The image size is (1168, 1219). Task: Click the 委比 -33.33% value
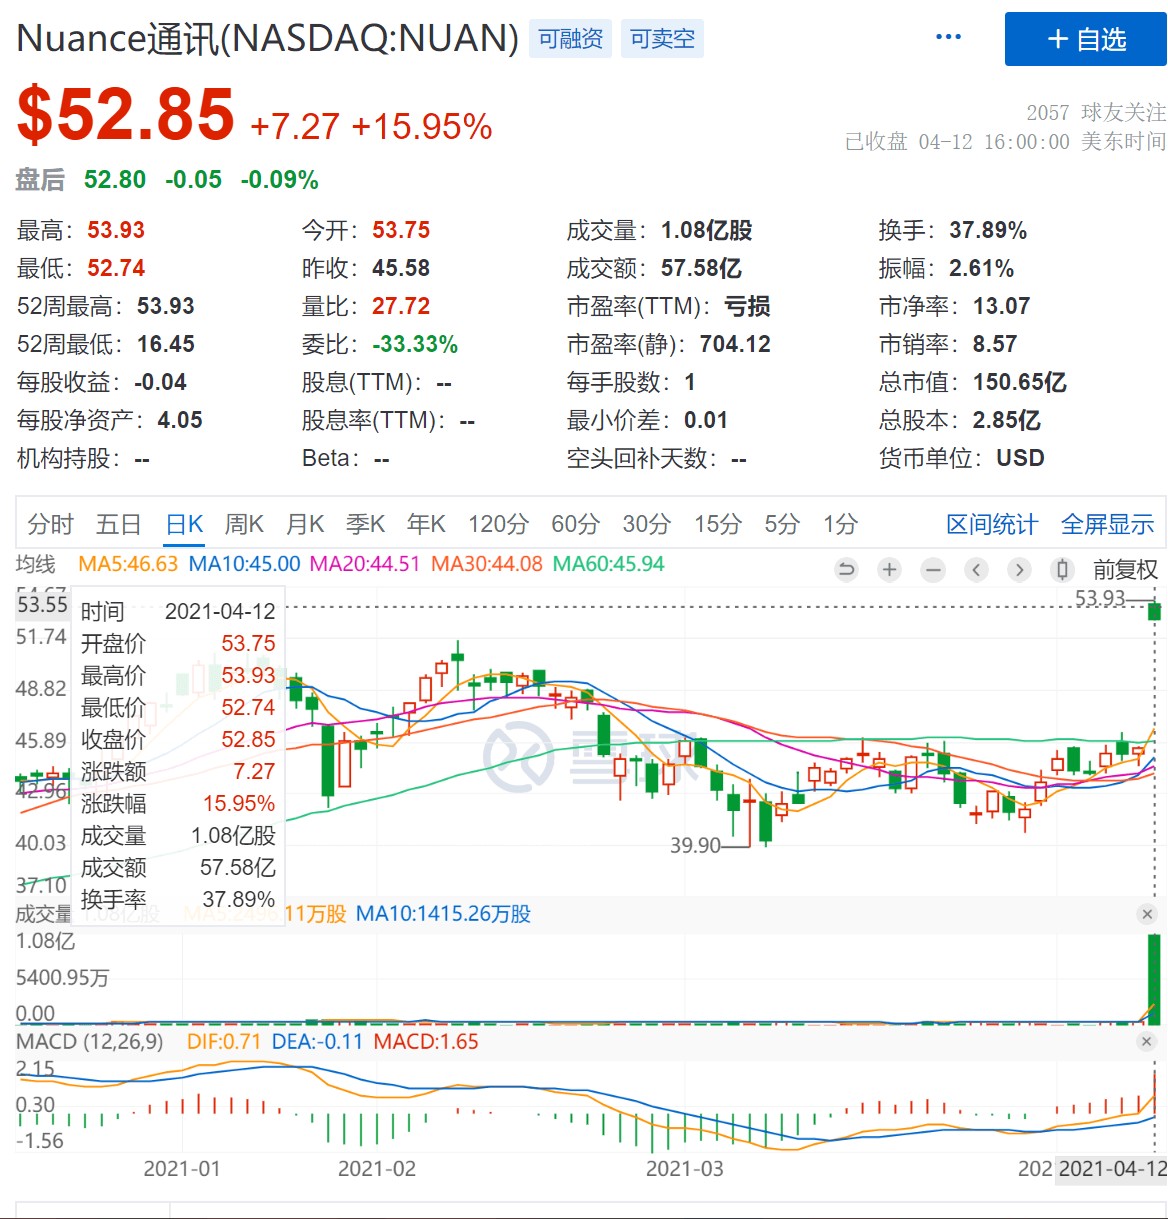coord(415,344)
